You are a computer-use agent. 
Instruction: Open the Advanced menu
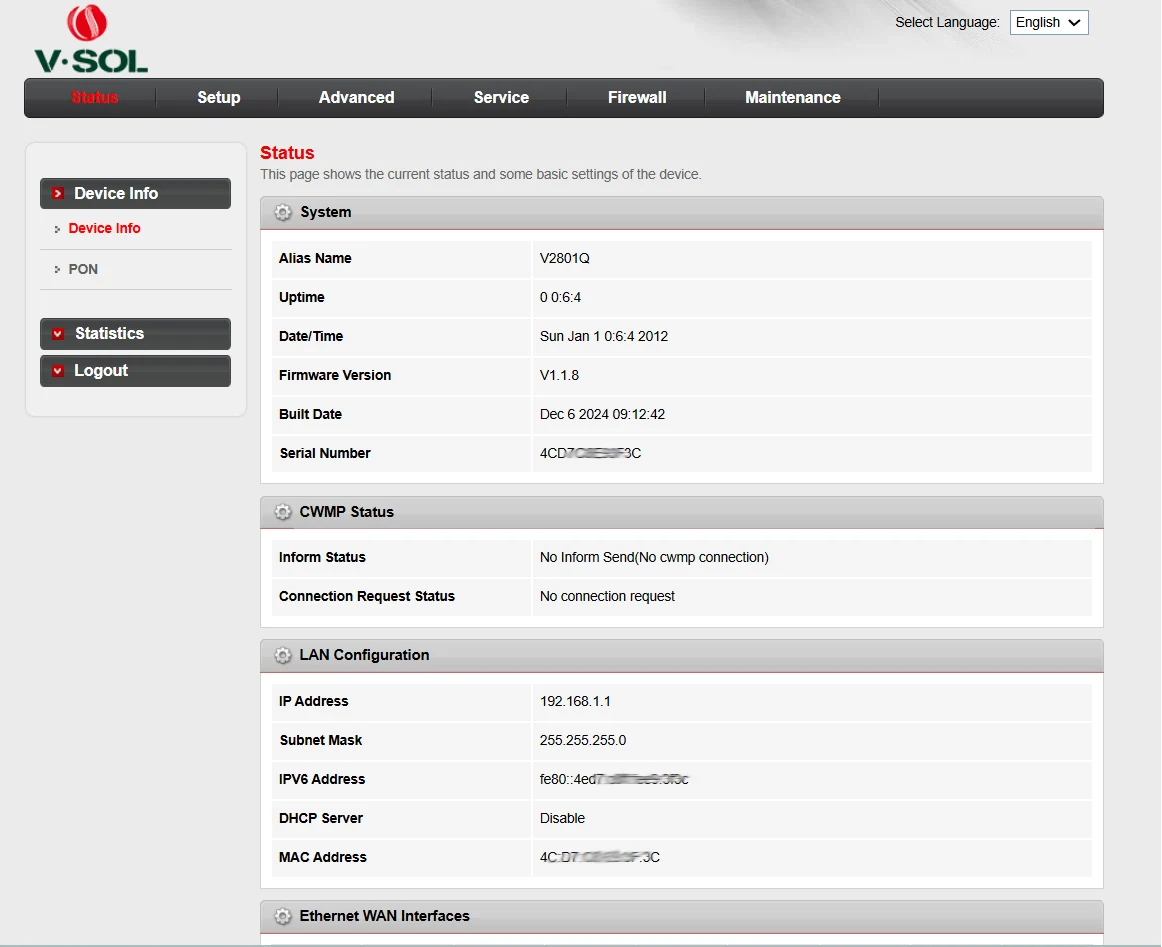point(356,98)
